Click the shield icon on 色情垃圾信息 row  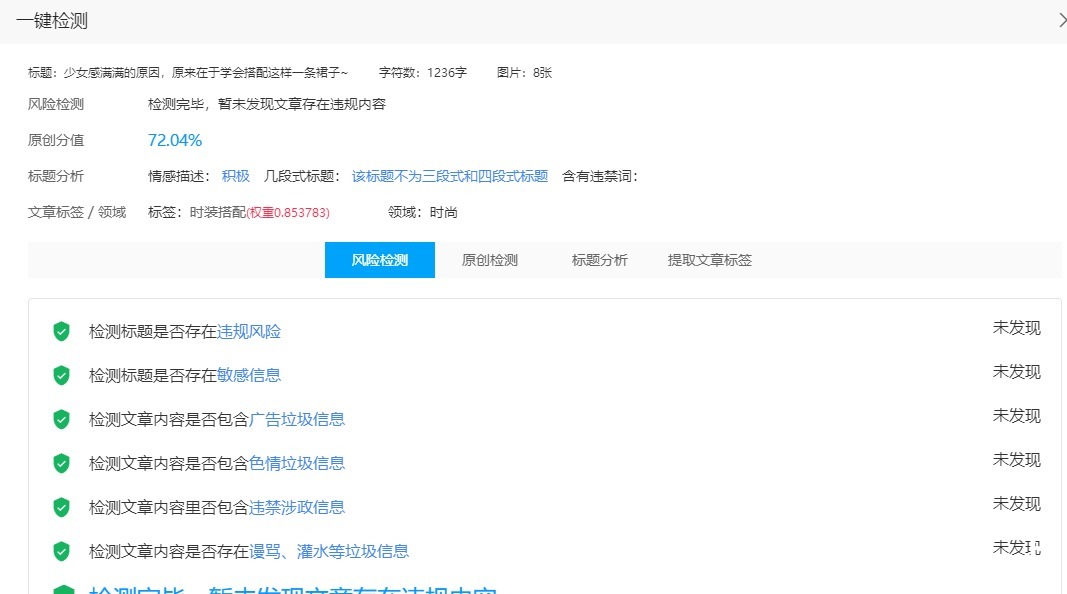click(61, 463)
